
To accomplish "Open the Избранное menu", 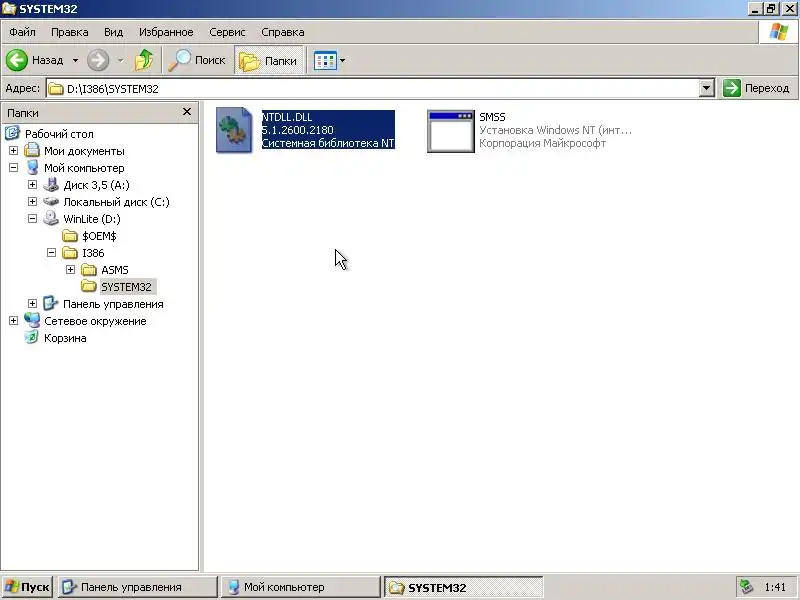I will coord(166,32).
